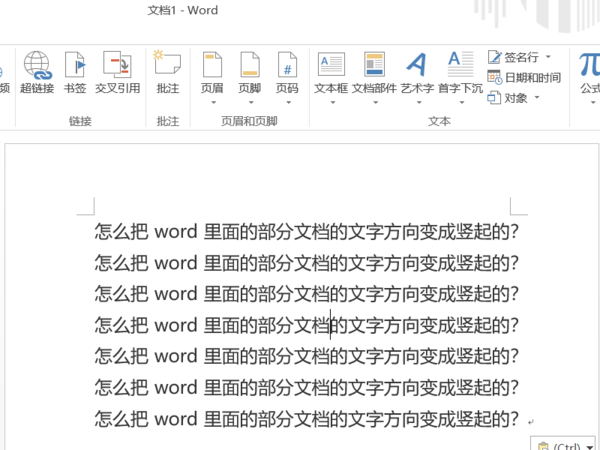Open the 对象 dropdown arrow
This screenshot has height=450, width=600.
coord(536,97)
